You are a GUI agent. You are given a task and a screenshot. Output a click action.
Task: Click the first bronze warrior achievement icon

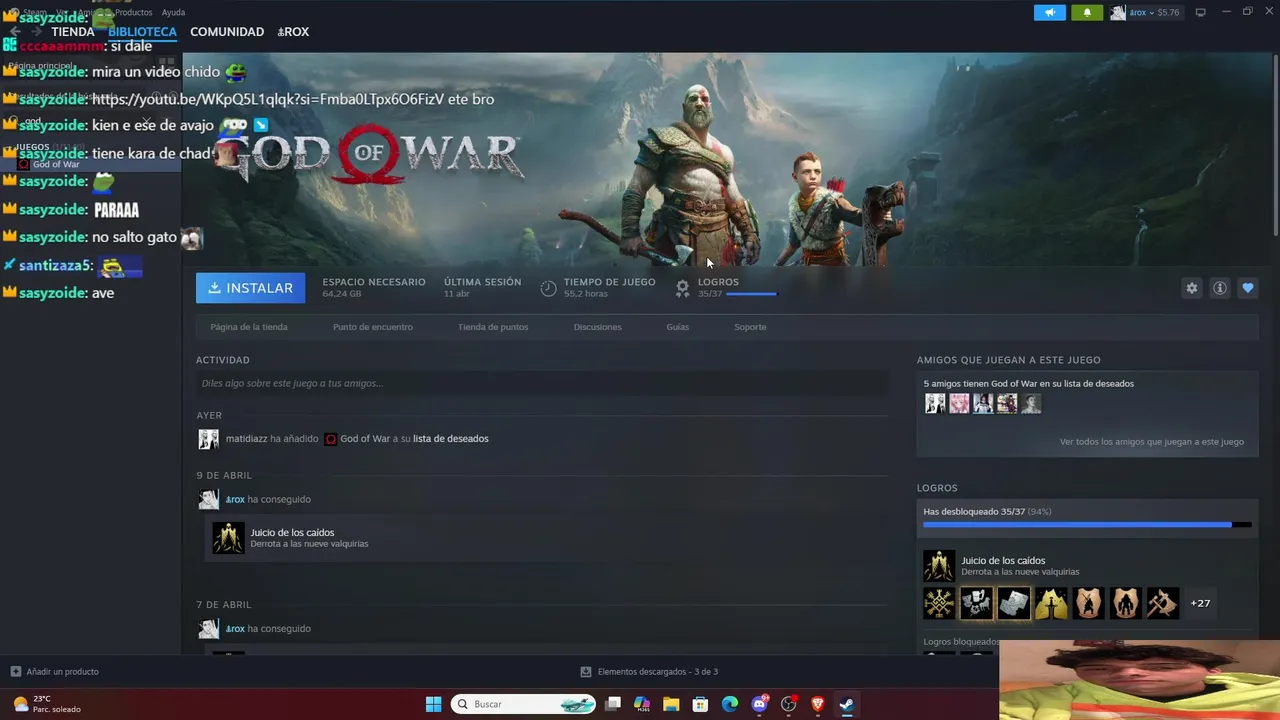(1088, 603)
